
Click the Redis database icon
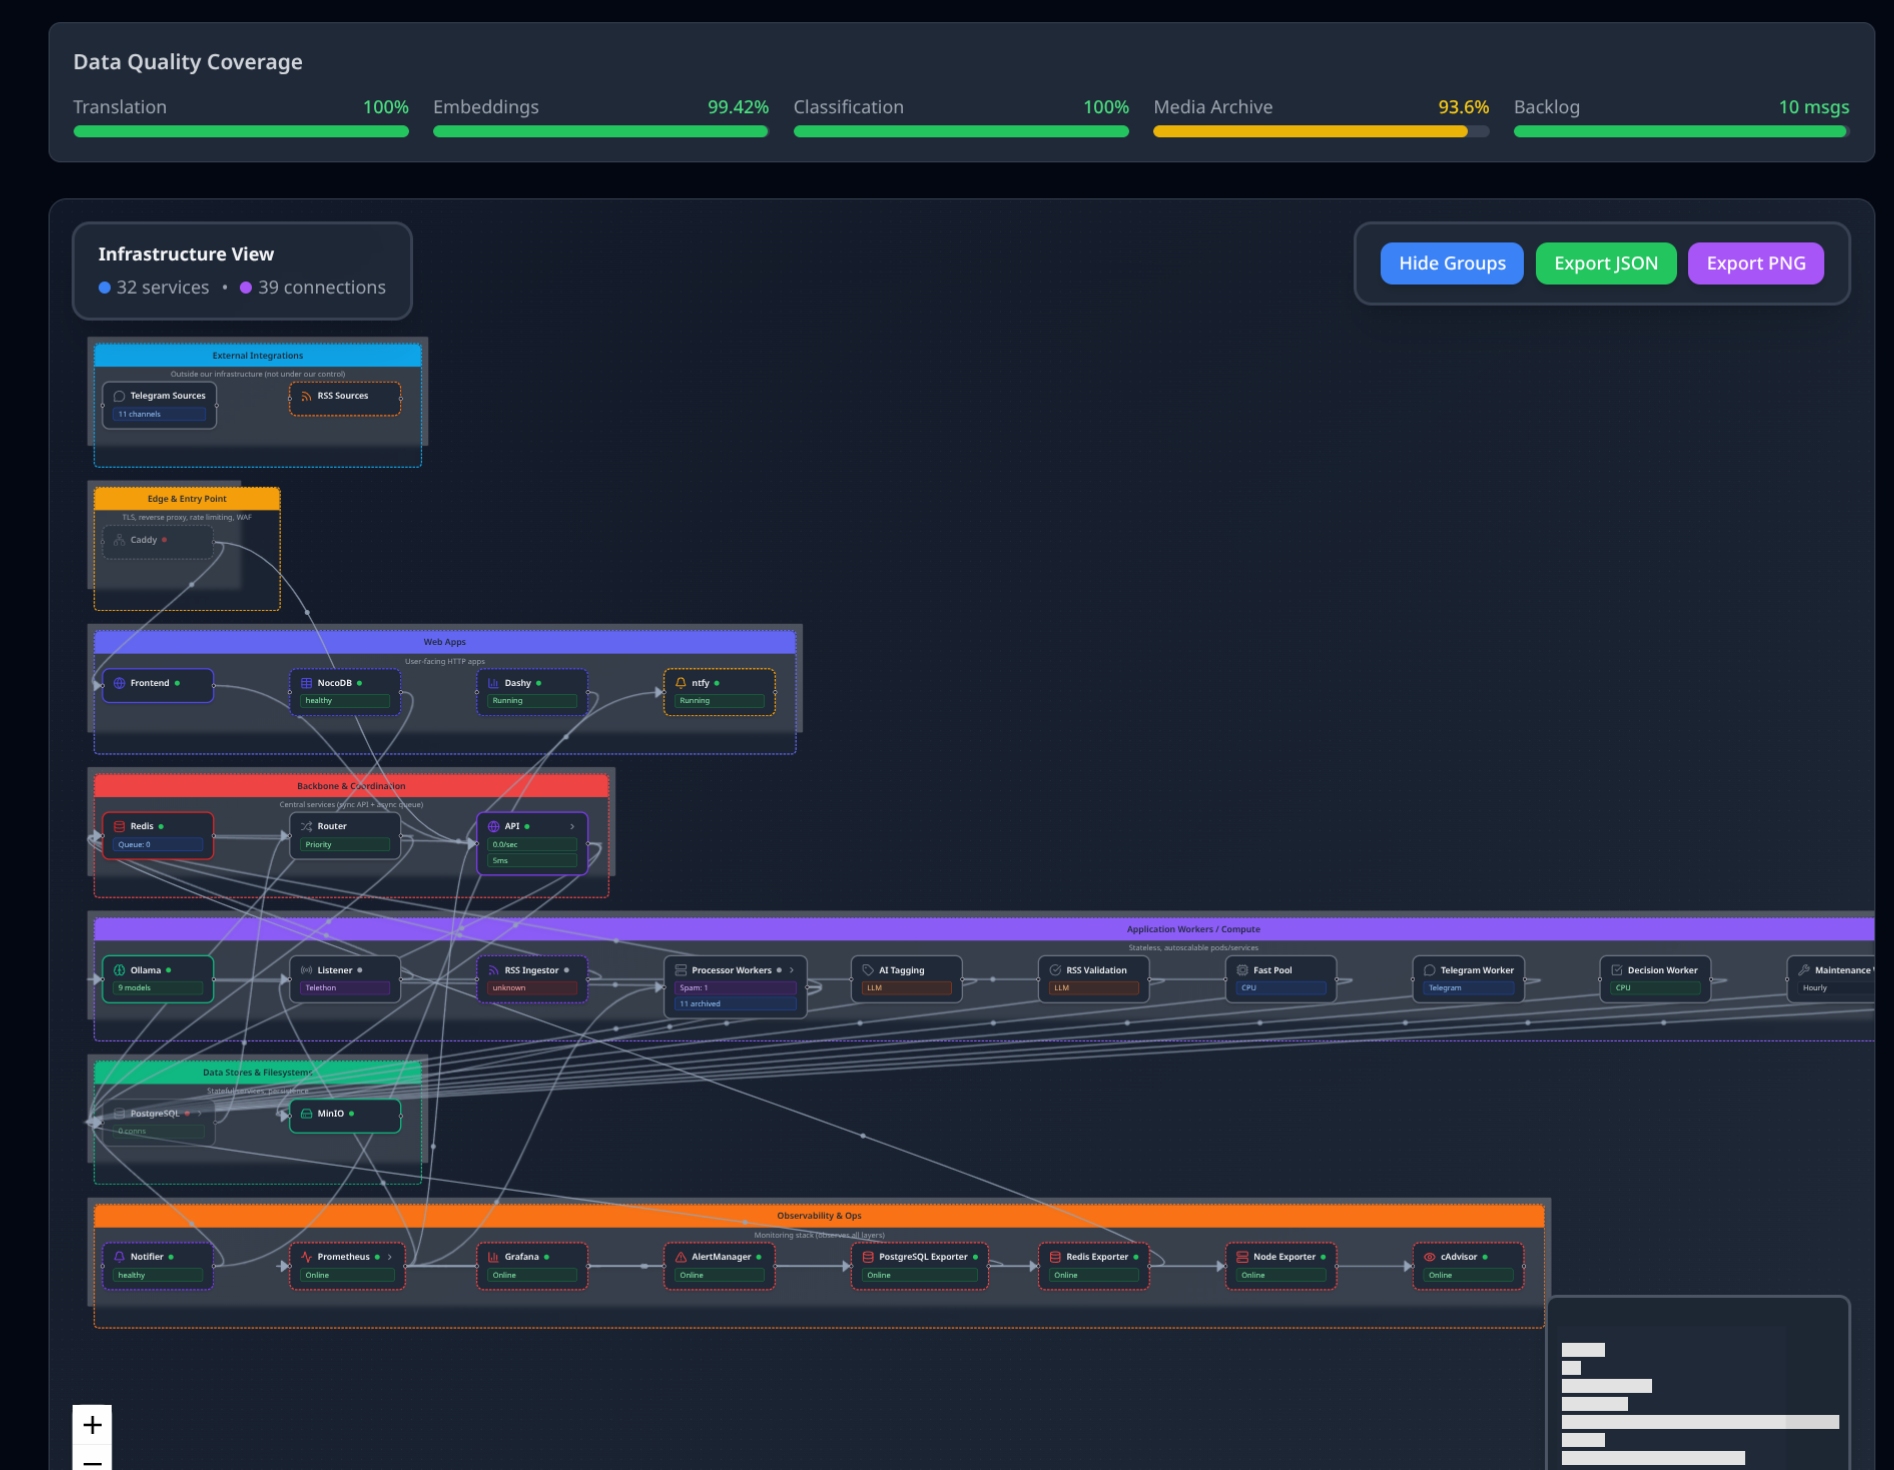(x=119, y=827)
